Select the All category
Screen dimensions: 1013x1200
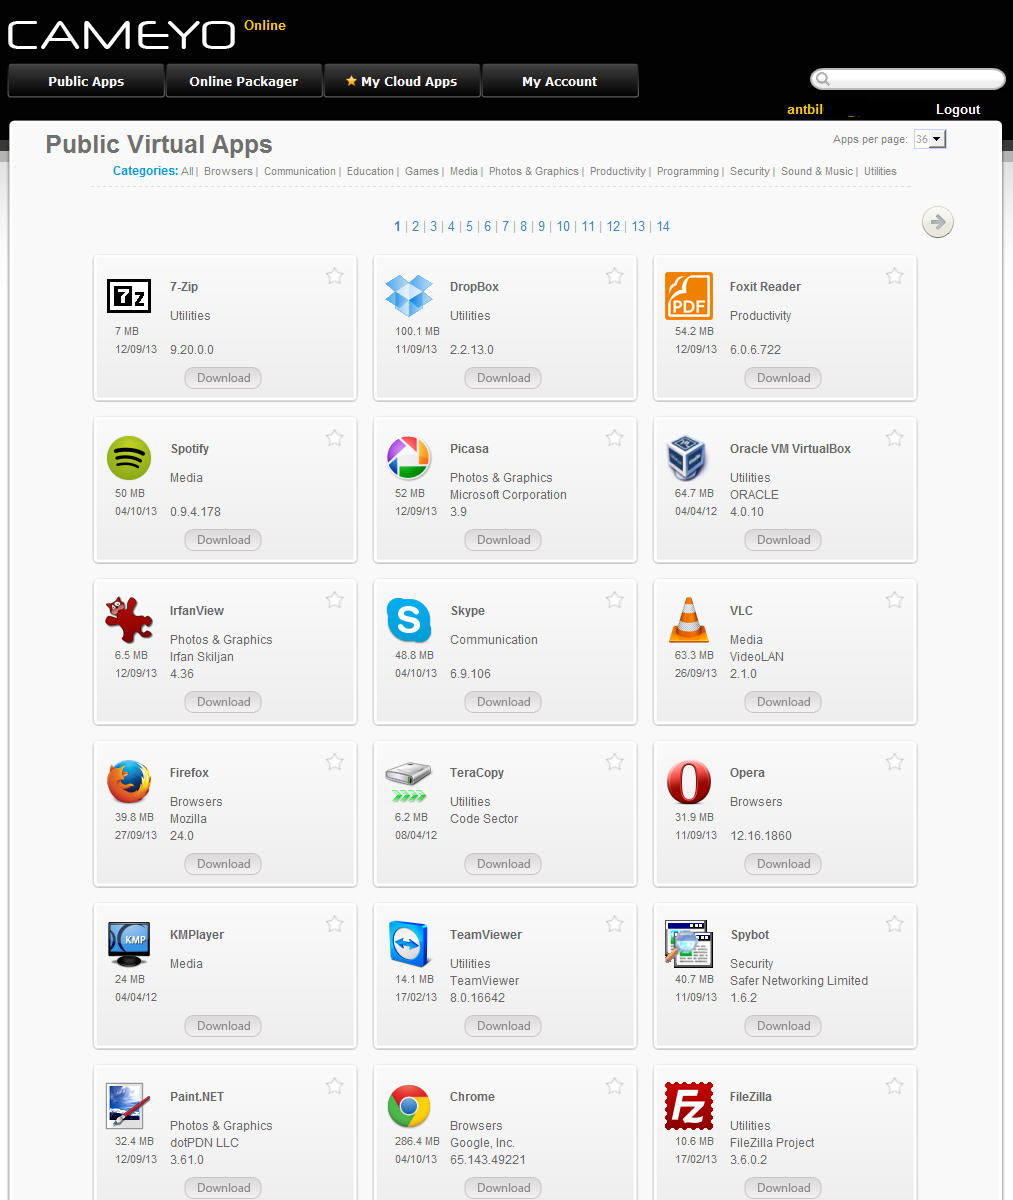click(x=187, y=171)
